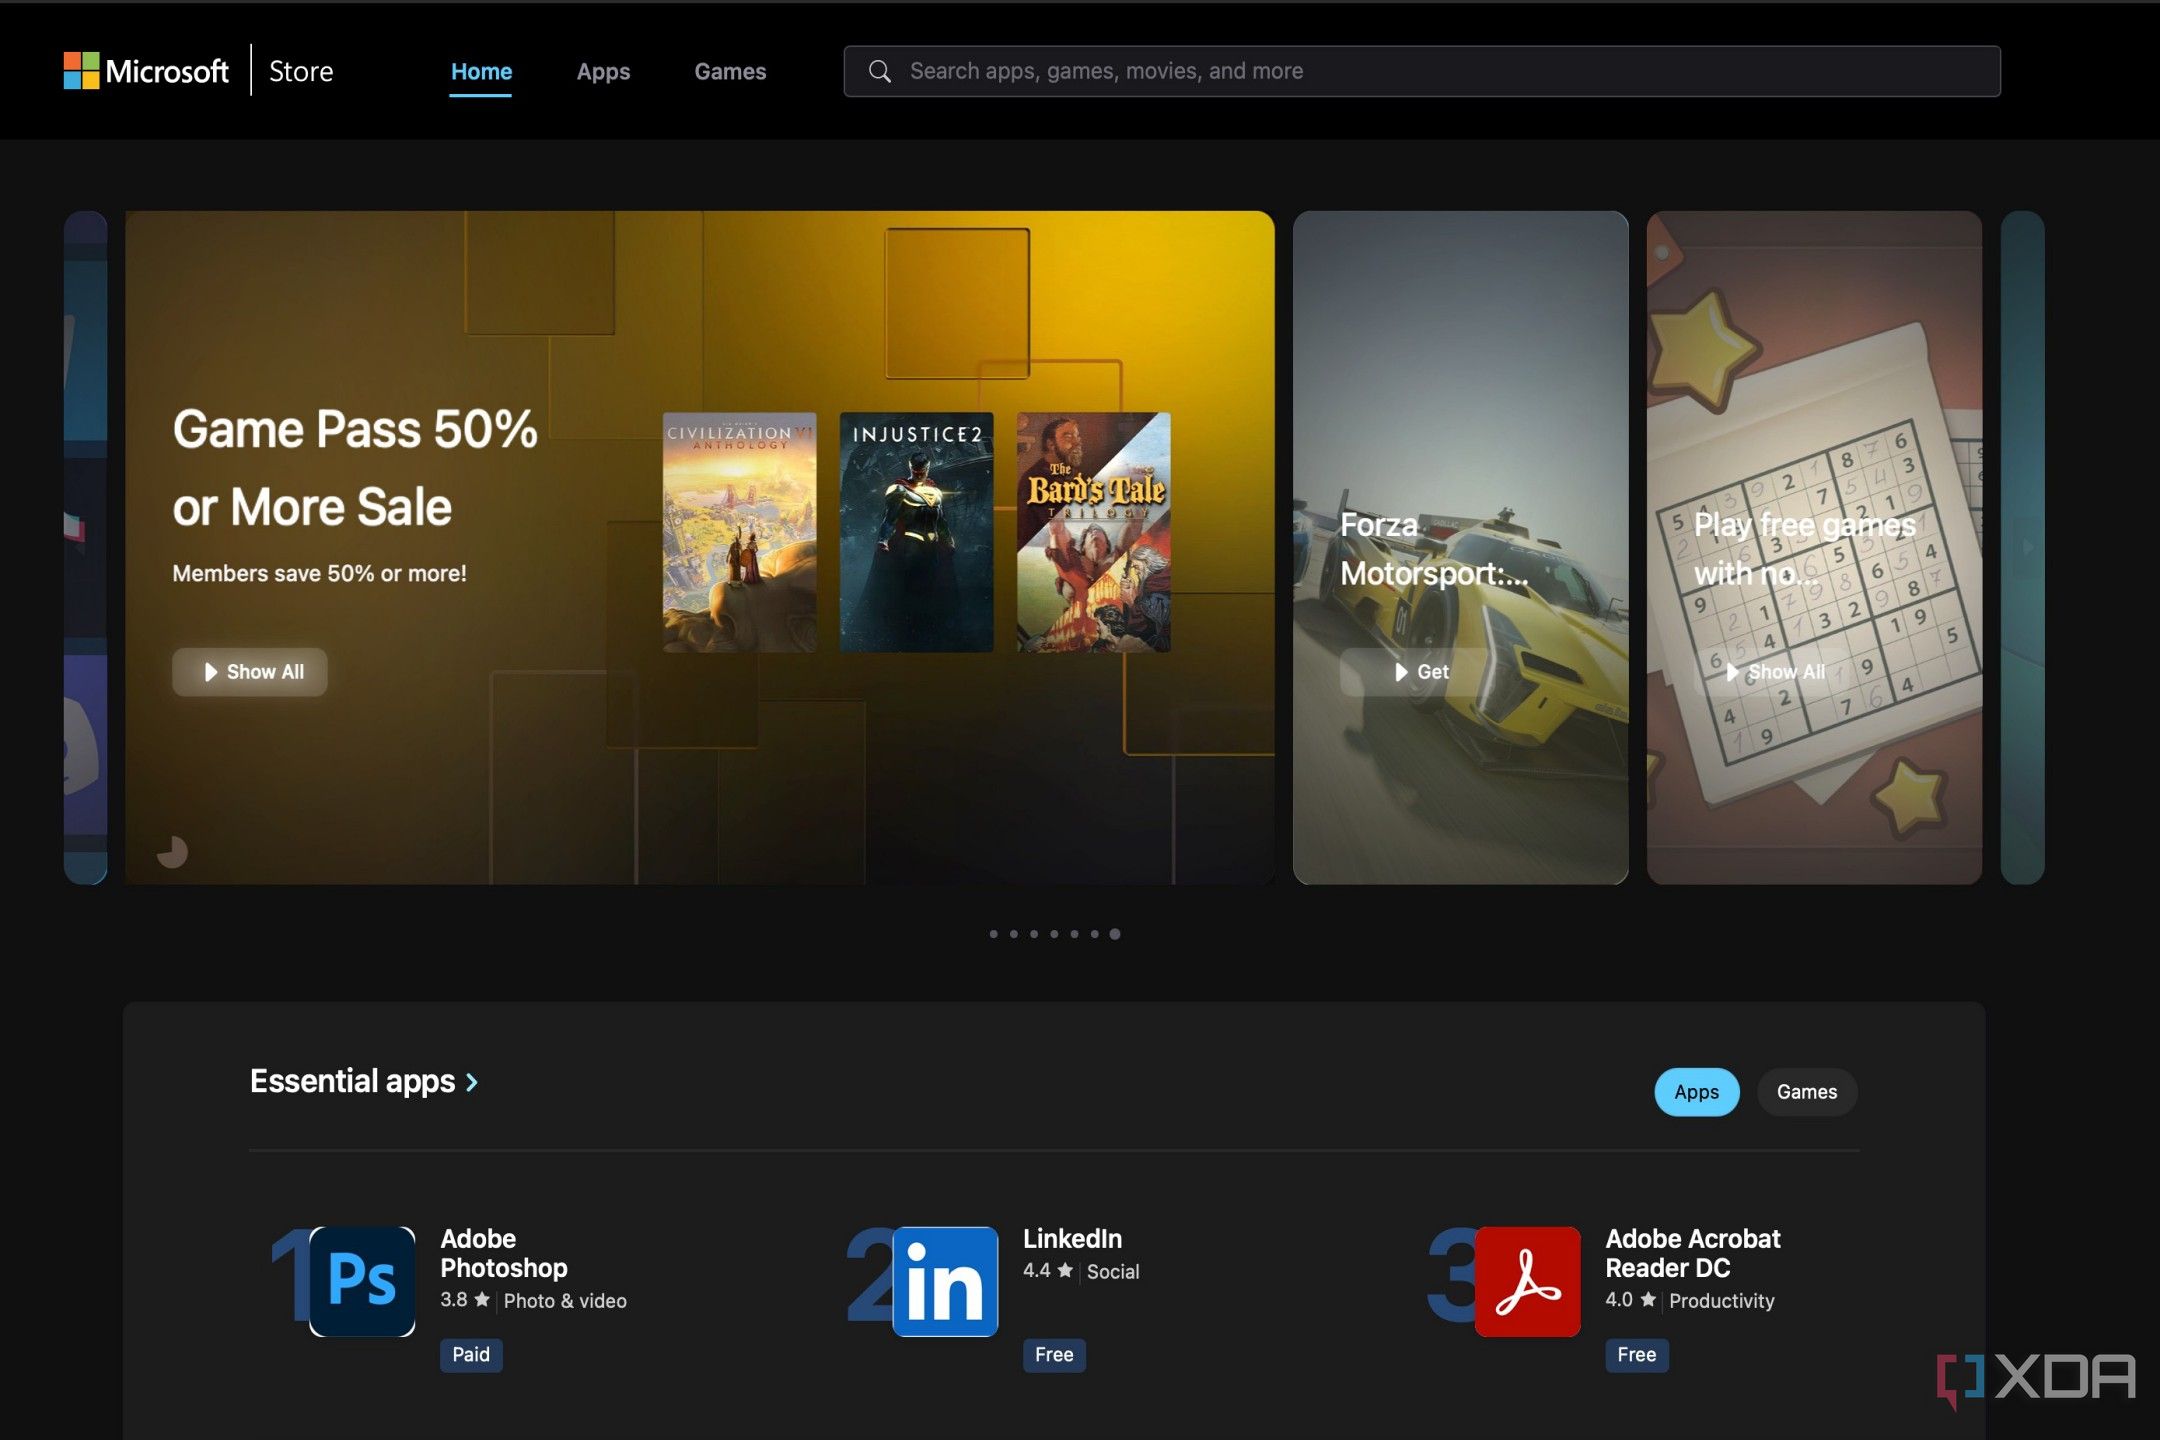The width and height of the screenshot is (2160, 1440).
Task: Click the search input field
Action: pos(1422,71)
